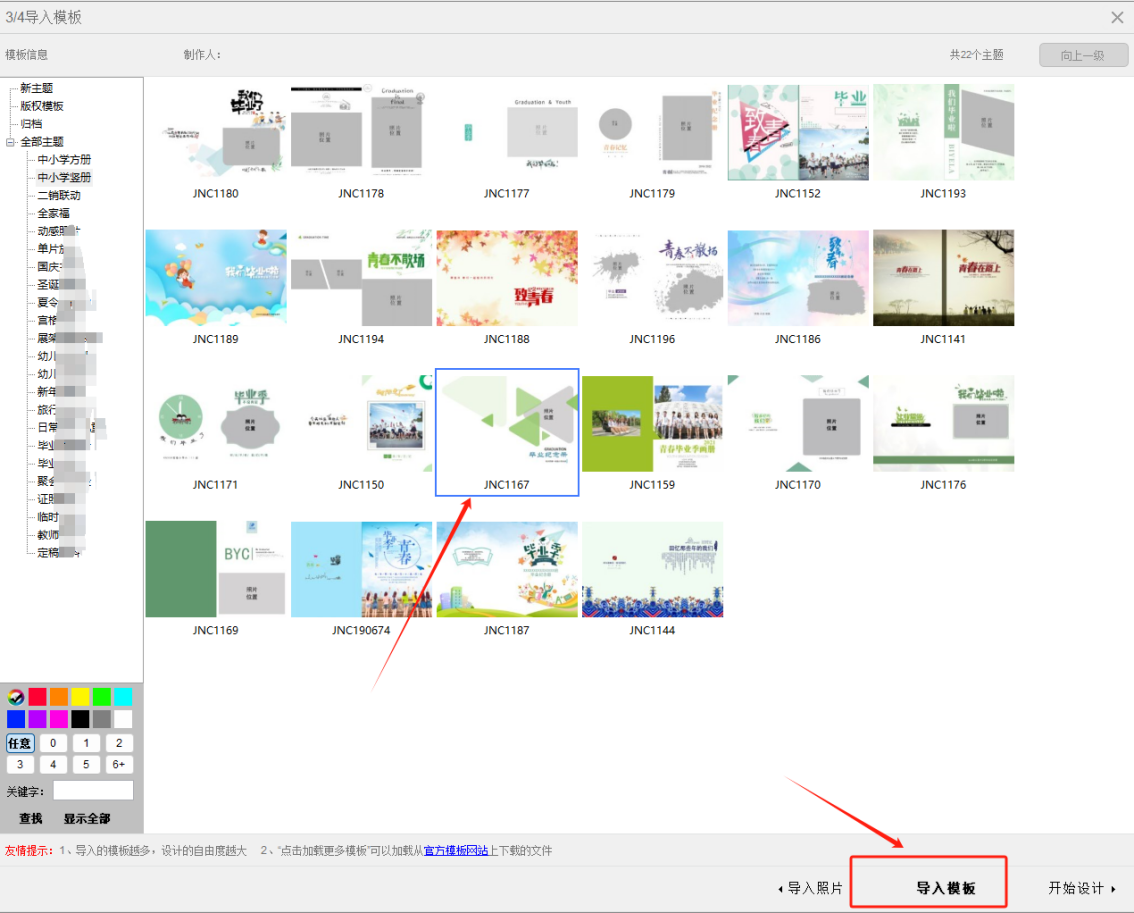Select the 版权模板 tree item

pyautogui.click(x=42, y=106)
